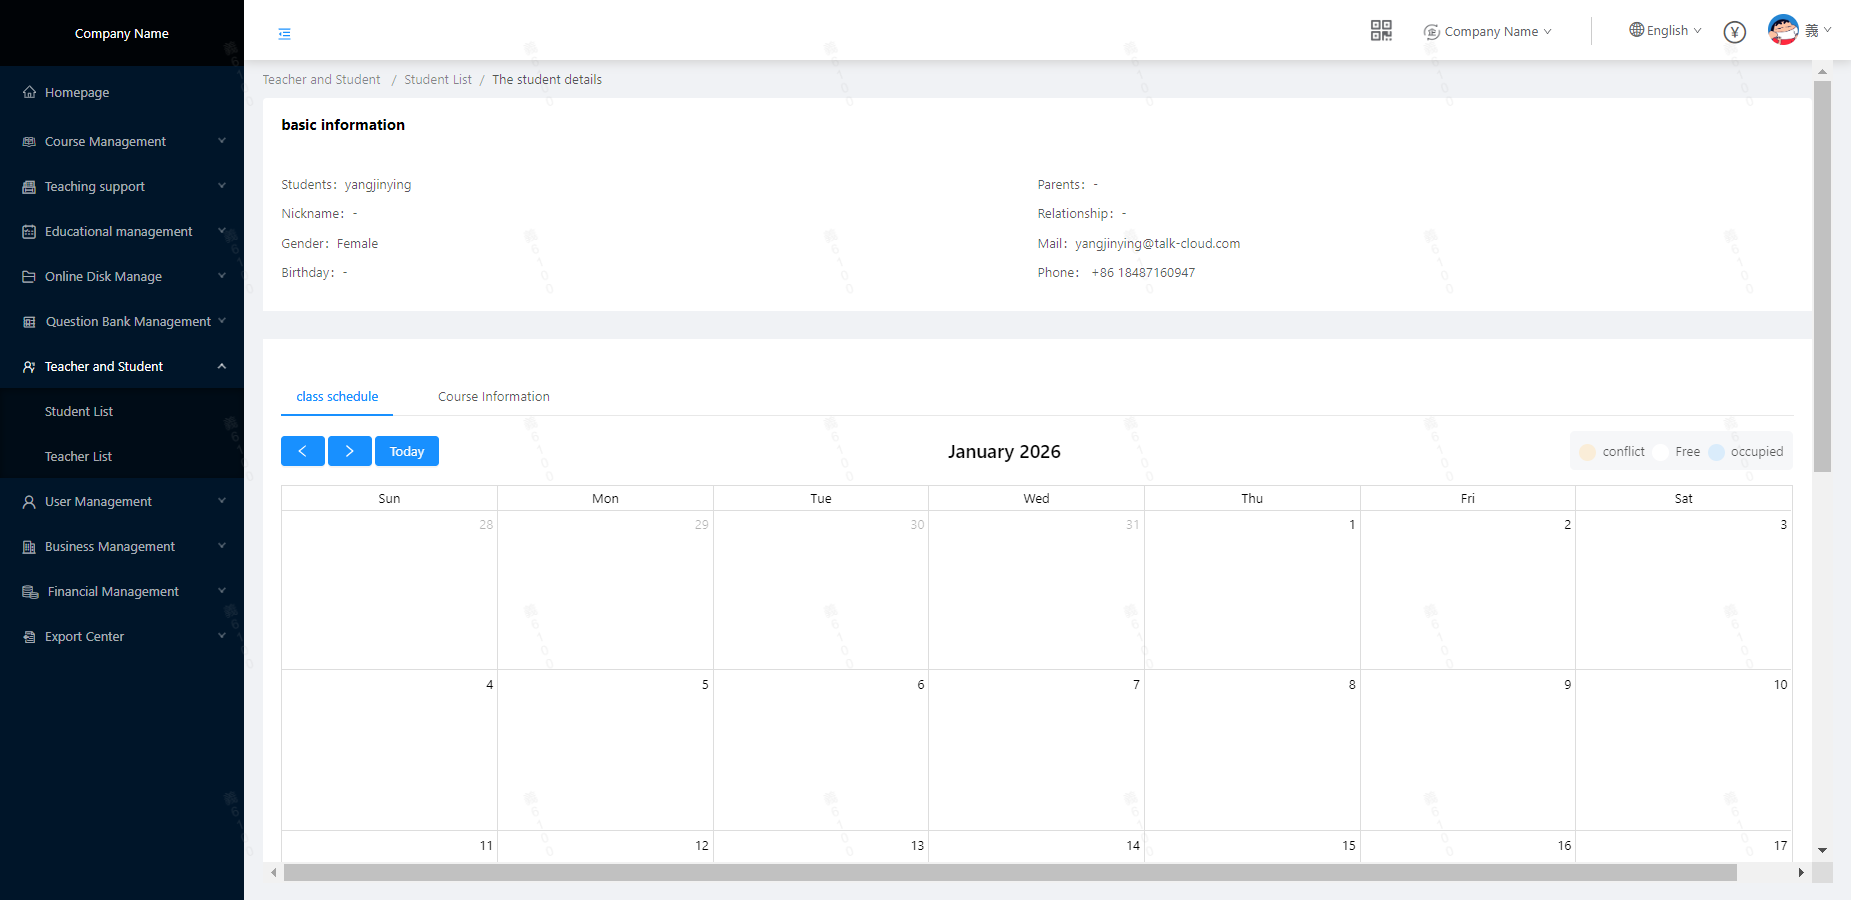Screen dimensions: 1851x900
Task: Go to previous month arrow
Action: tap(302, 451)
